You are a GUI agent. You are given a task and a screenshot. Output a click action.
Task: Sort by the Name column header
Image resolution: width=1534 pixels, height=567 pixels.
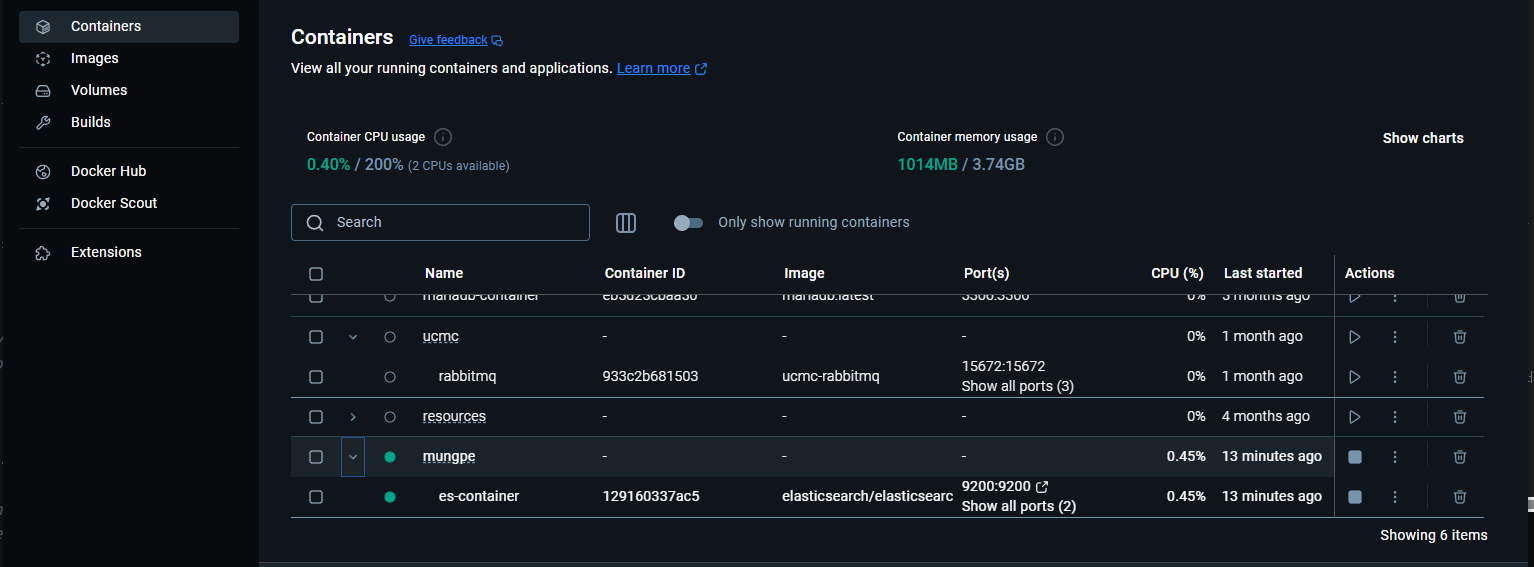tap(444, 273)
